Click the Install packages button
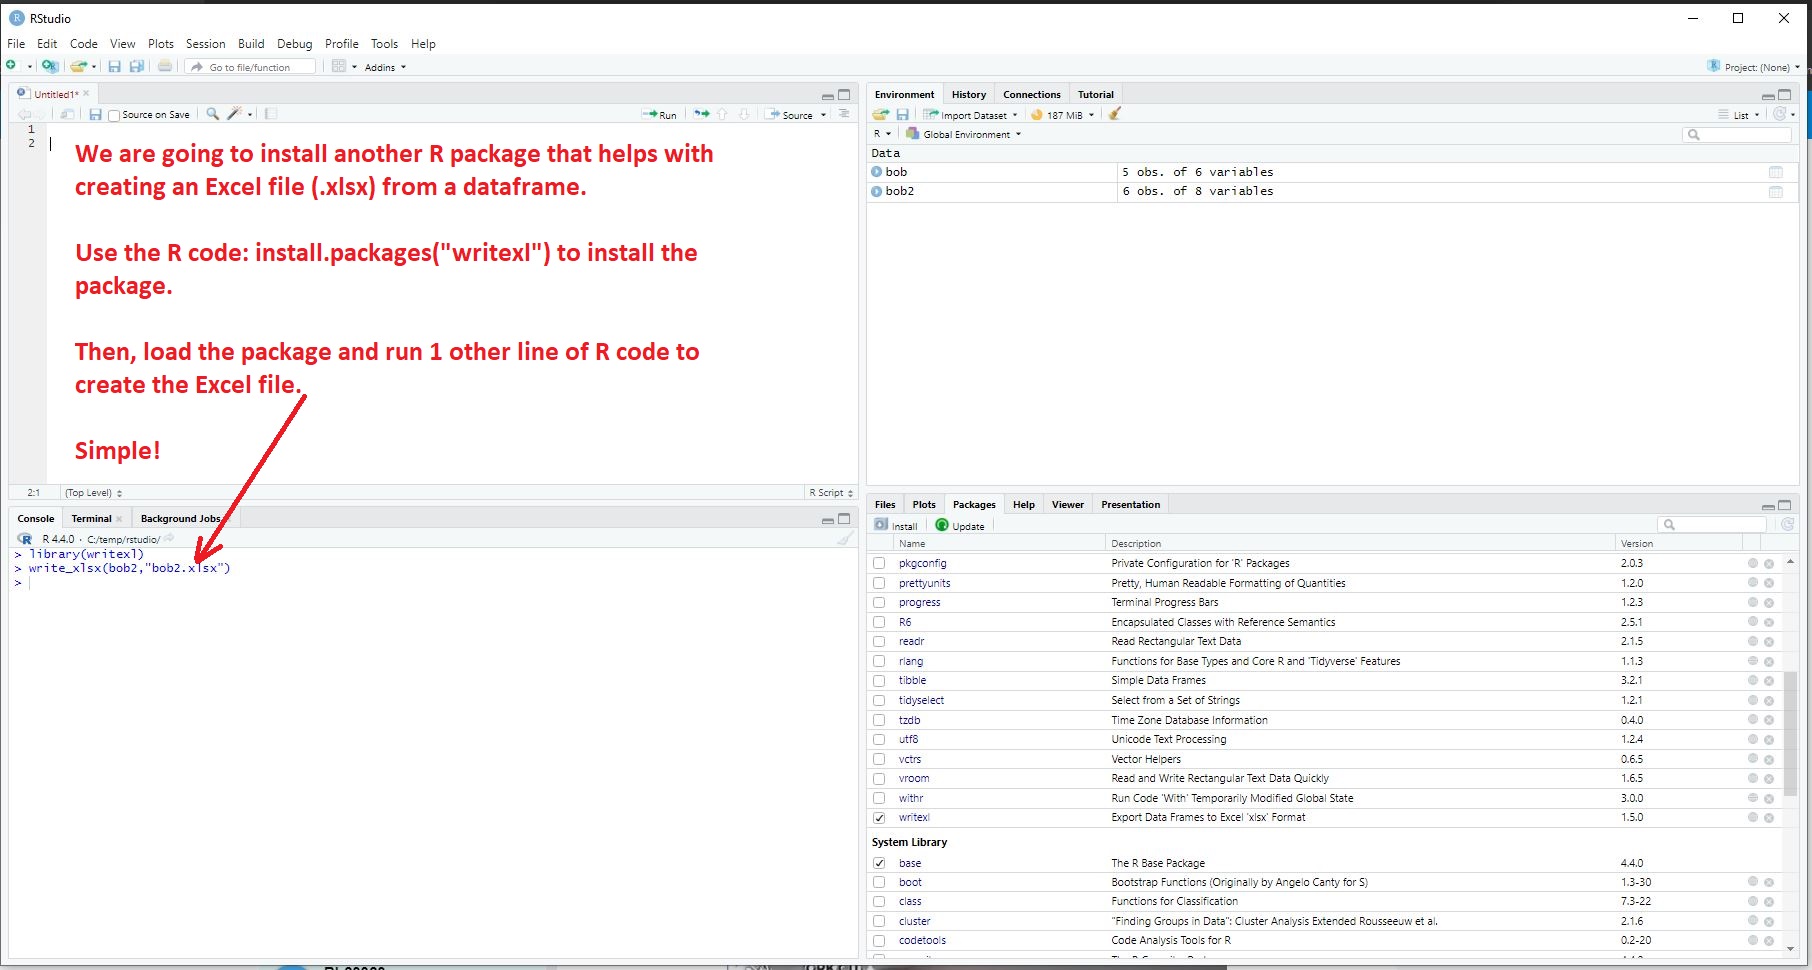This screenshot has height=970, width=1812. coord(896,526)
